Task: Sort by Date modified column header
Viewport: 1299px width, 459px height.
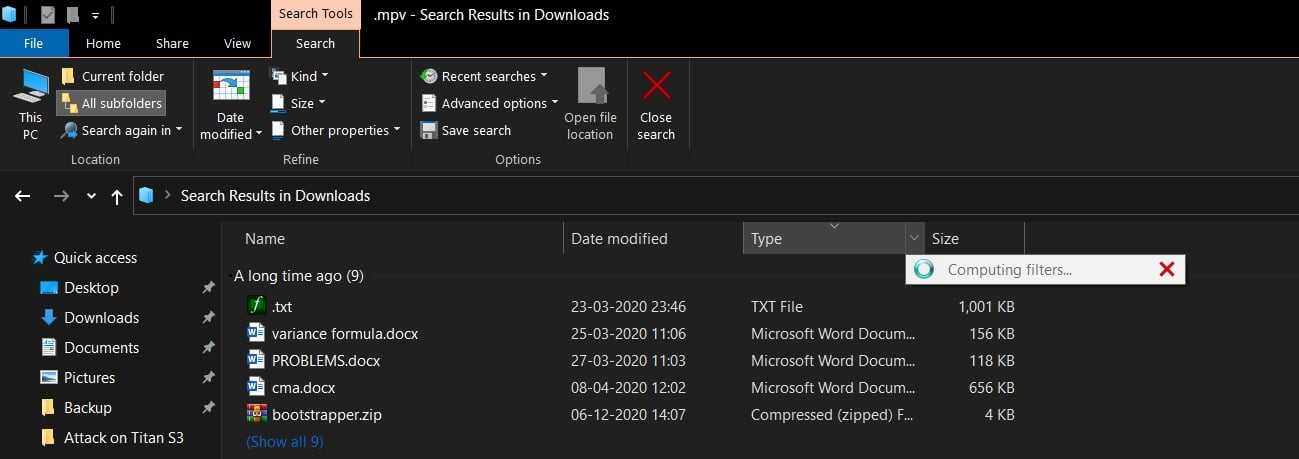Action: [x=654, y=239]
